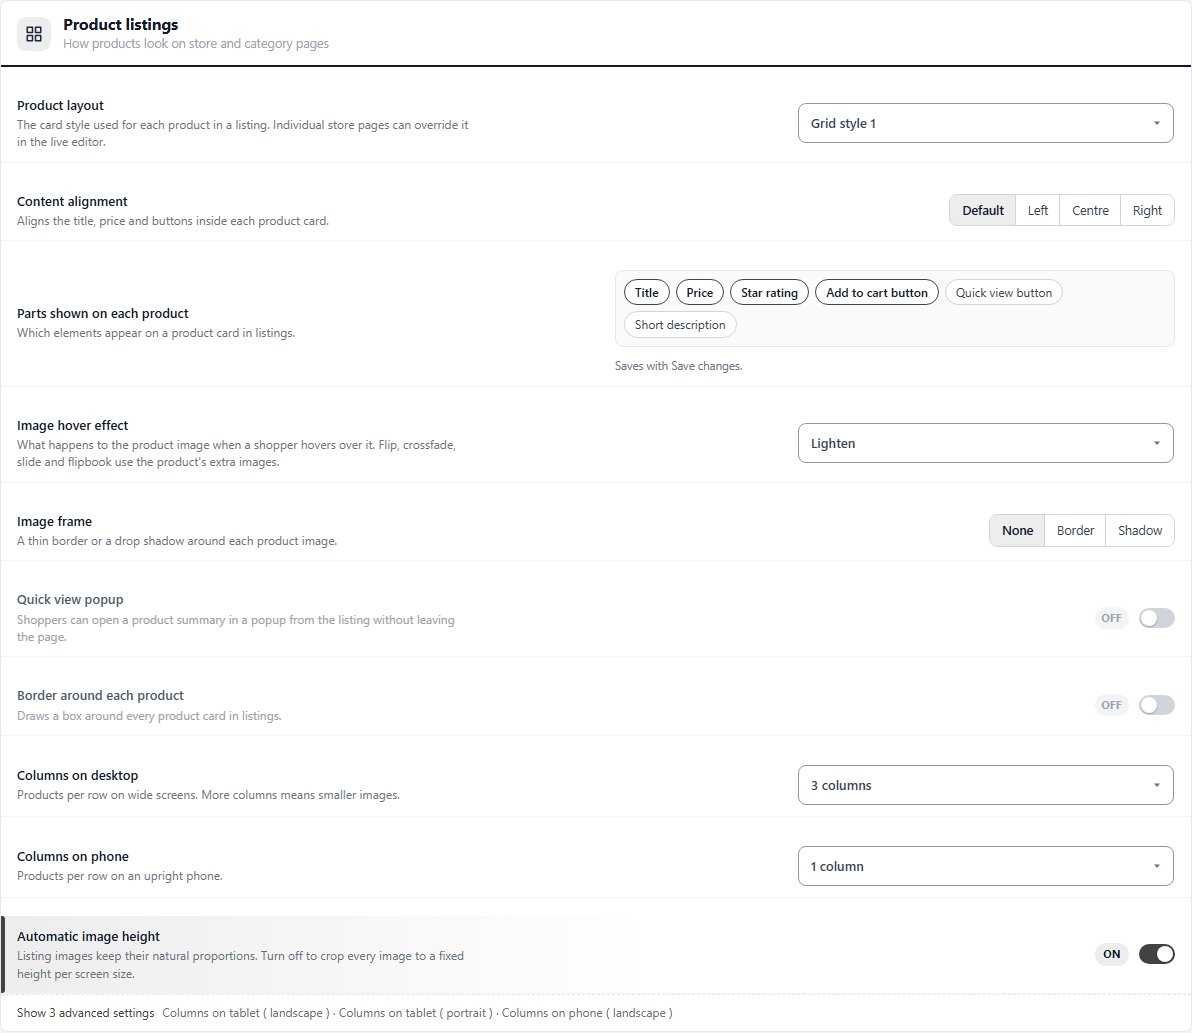Click the Automatic image height label
The width and height of the screenshot is (1192, 1033).
pyautogui.click(x=88, y=936)
